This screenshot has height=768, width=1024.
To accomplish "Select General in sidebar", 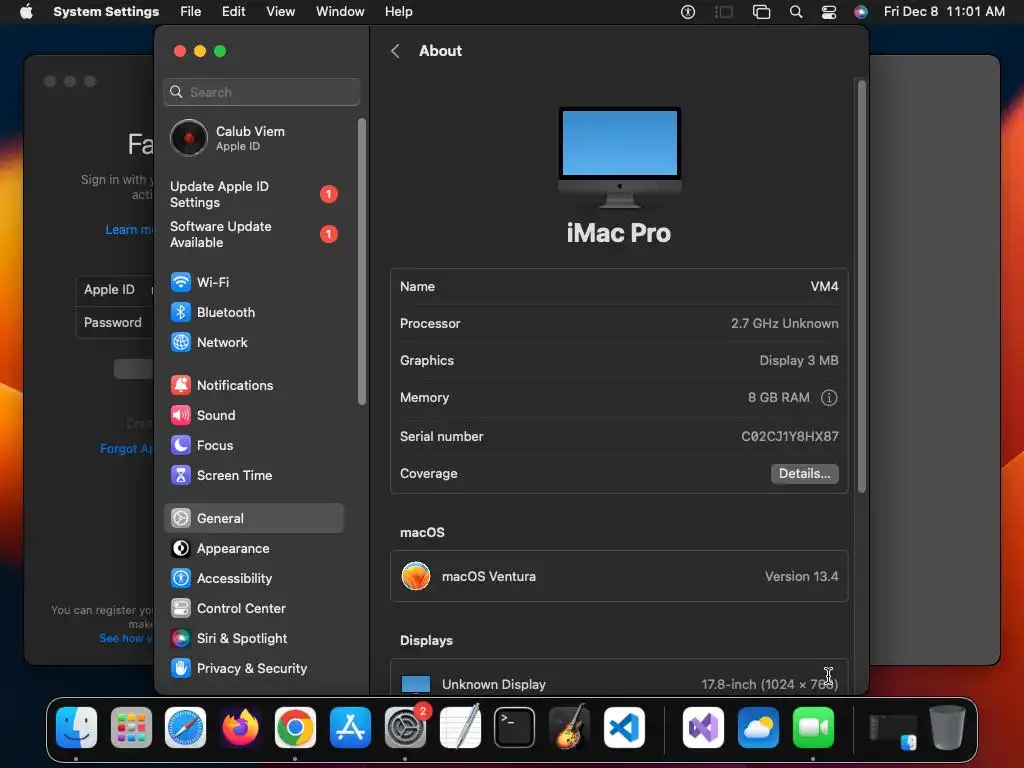I will 253,519.
